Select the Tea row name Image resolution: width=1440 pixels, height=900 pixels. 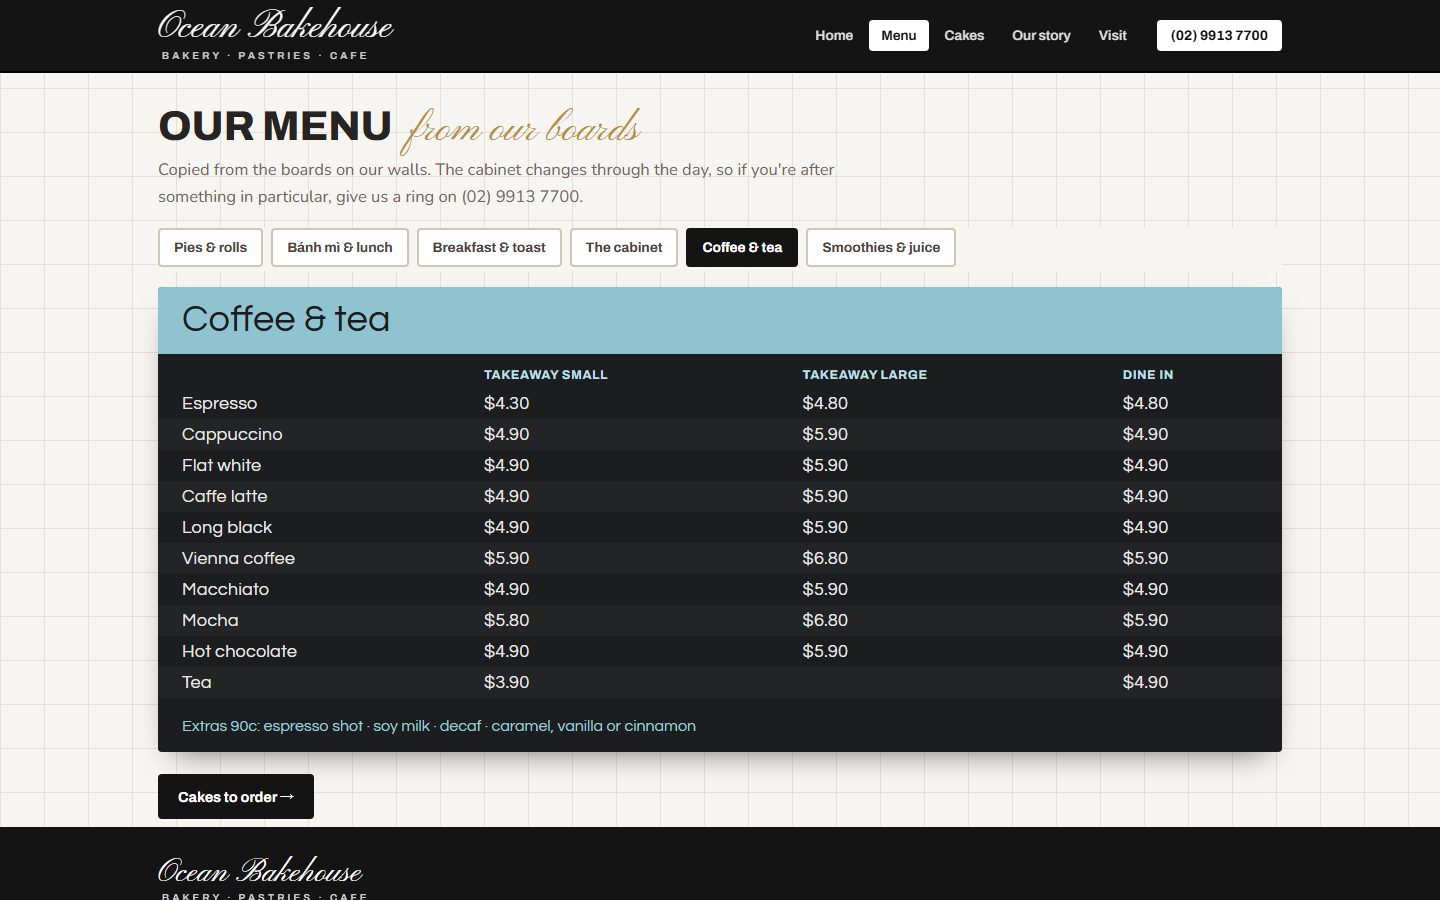pos(197,682)
